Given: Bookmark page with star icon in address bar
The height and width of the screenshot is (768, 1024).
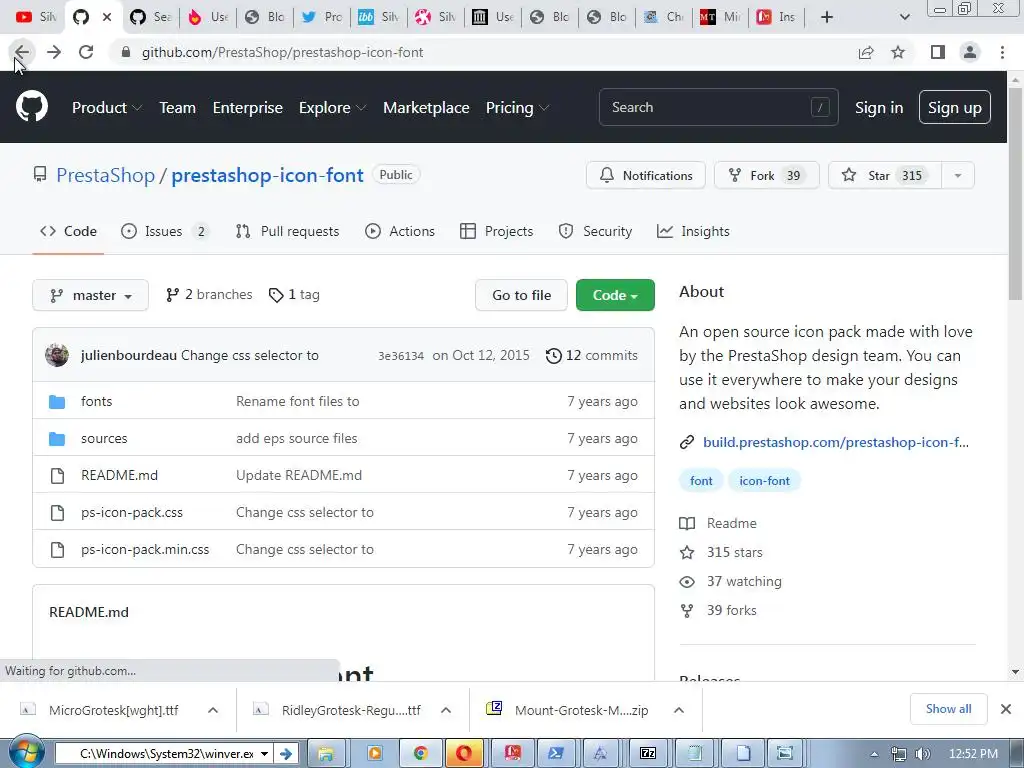Looking at the screenshot, I should (x=898, y=52).
